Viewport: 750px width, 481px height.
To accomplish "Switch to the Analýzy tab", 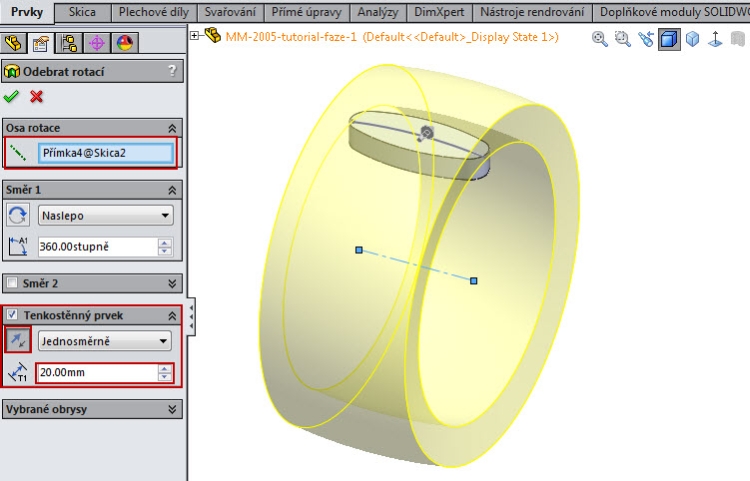I will pyautogui.click(x=378, y=12).
